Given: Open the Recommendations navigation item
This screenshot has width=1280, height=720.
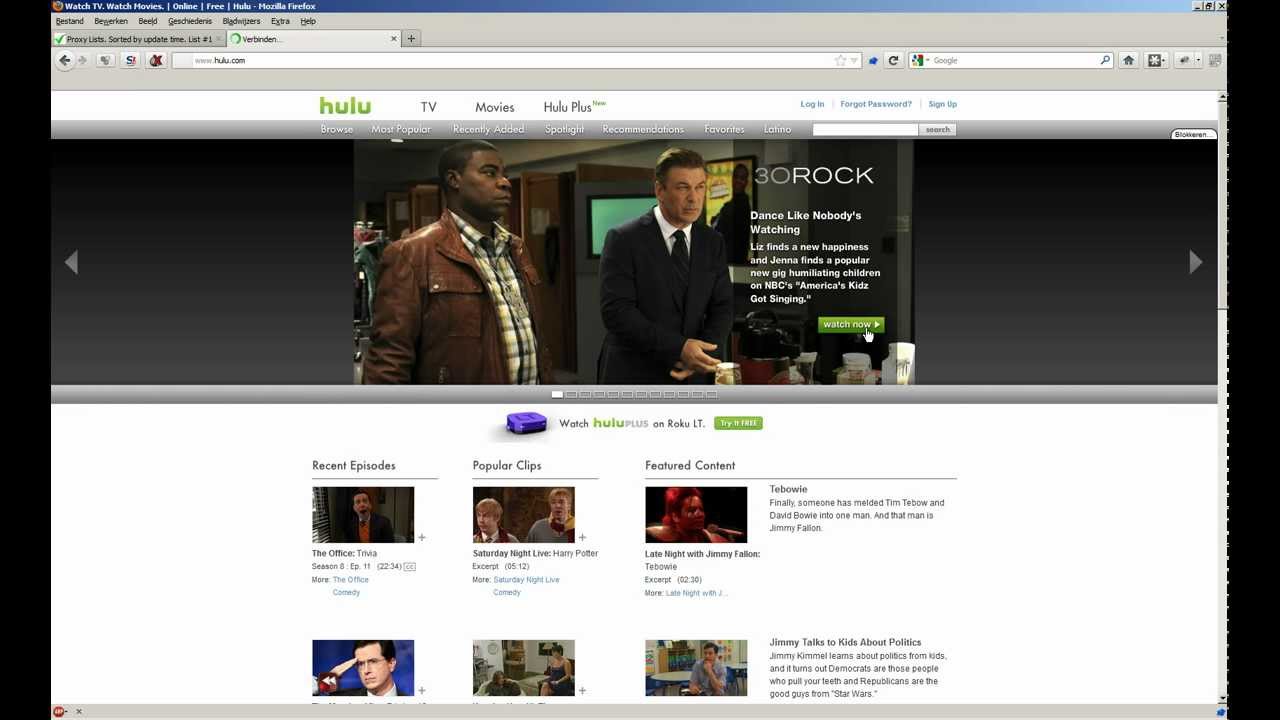Looking at the screenshot, I should click(643, 129).
